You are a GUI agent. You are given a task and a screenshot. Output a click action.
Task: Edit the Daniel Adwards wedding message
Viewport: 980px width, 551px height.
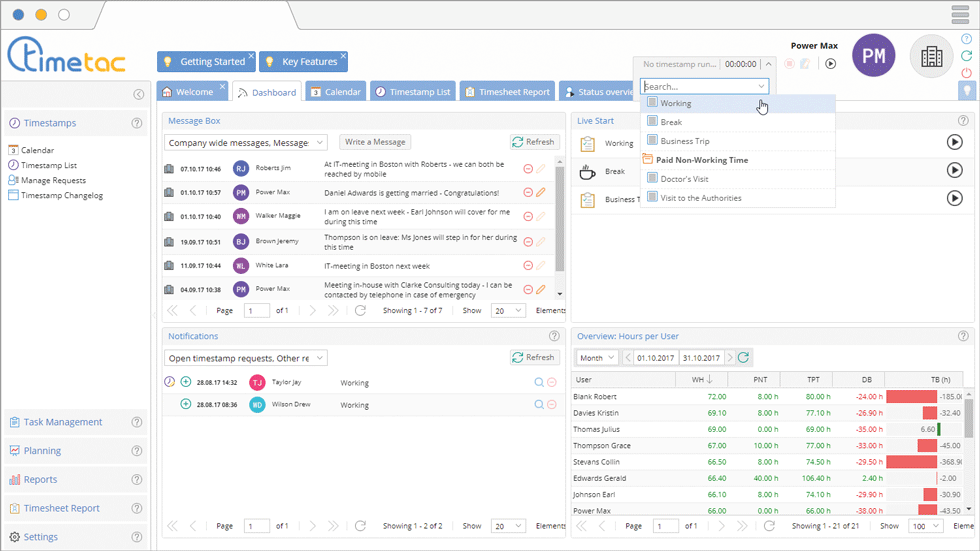pos(541,192)
